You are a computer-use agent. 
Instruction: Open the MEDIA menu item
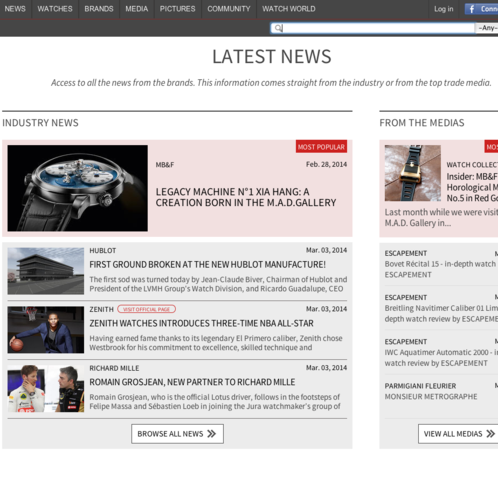coord(136,9)
